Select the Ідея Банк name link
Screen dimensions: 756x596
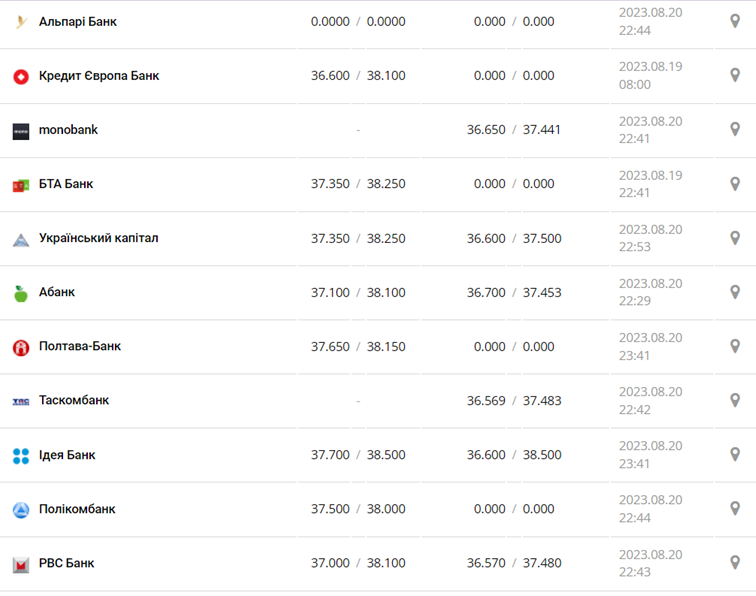(67, 455)
